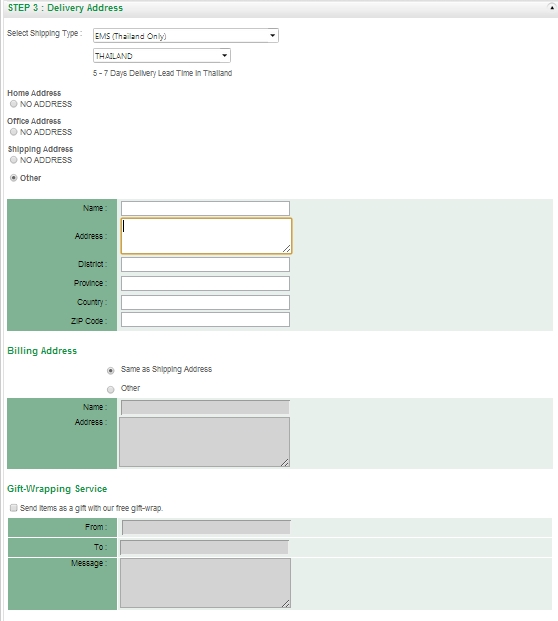Open the Select Shipping Type dropdown
558x621 pixels.
[186, 36]
